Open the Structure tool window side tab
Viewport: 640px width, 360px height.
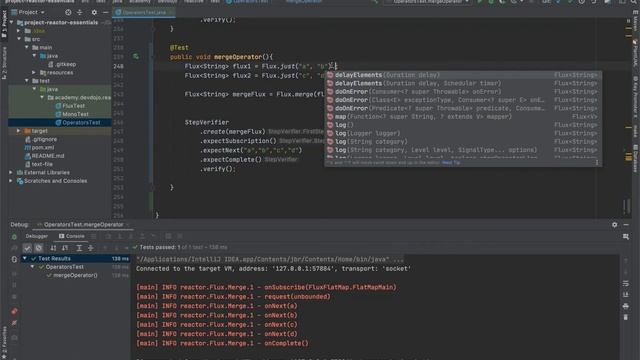(x=4, y=63)
